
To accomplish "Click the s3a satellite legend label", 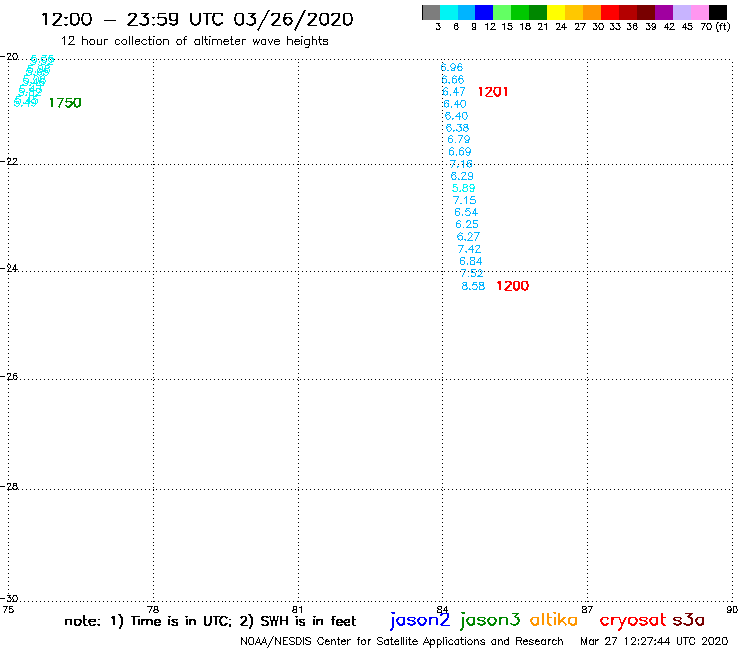I will [x=688, y=620].
